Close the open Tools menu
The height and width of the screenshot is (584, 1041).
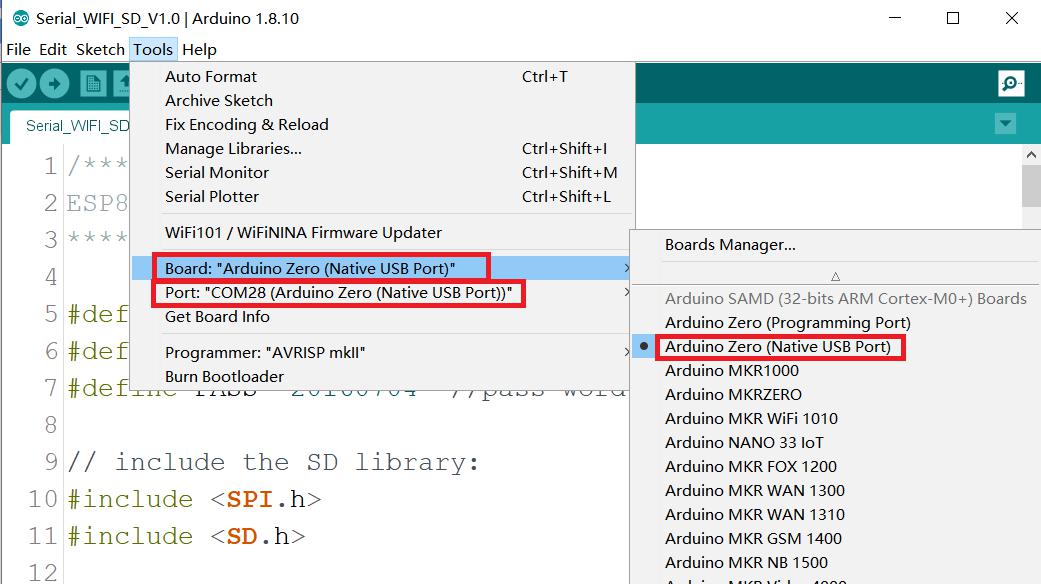point(153,50)
